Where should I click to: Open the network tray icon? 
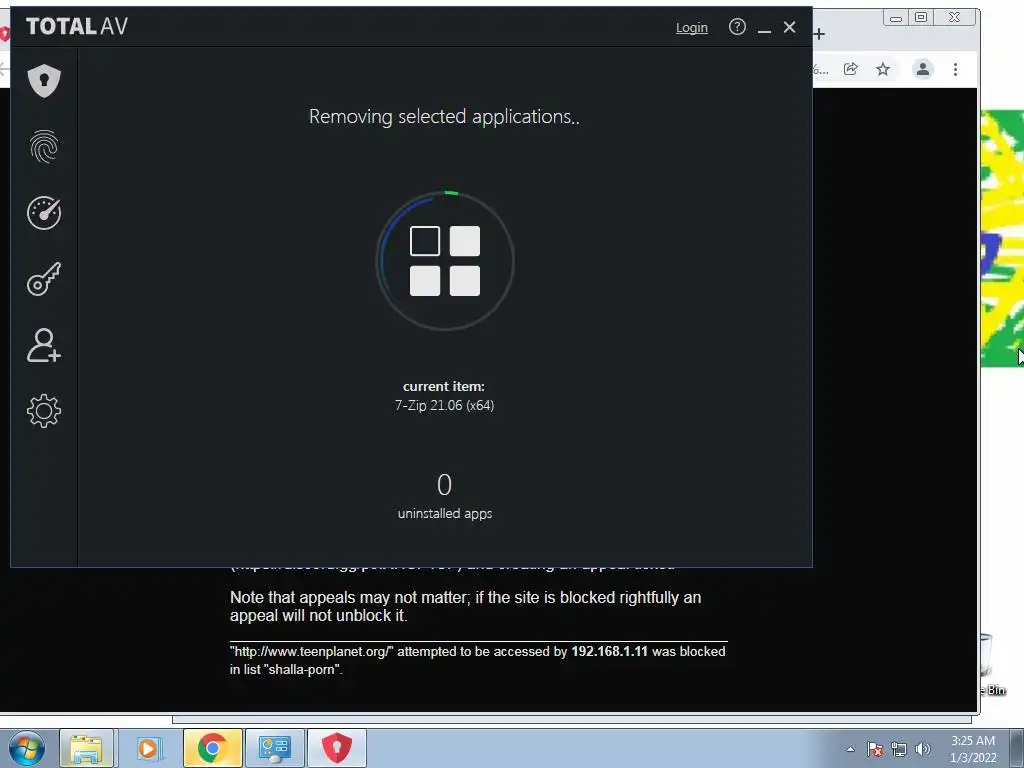pyautogui.click(x=899, y=749)
